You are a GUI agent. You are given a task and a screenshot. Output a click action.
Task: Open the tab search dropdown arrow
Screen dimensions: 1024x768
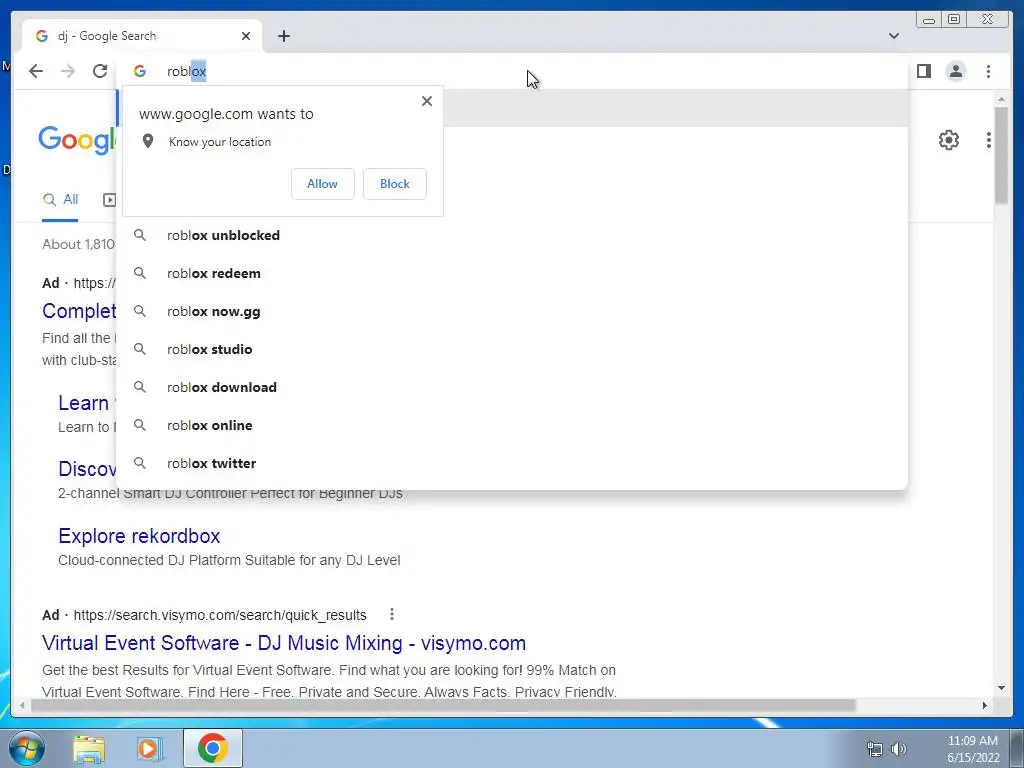[x=893, y=36]
